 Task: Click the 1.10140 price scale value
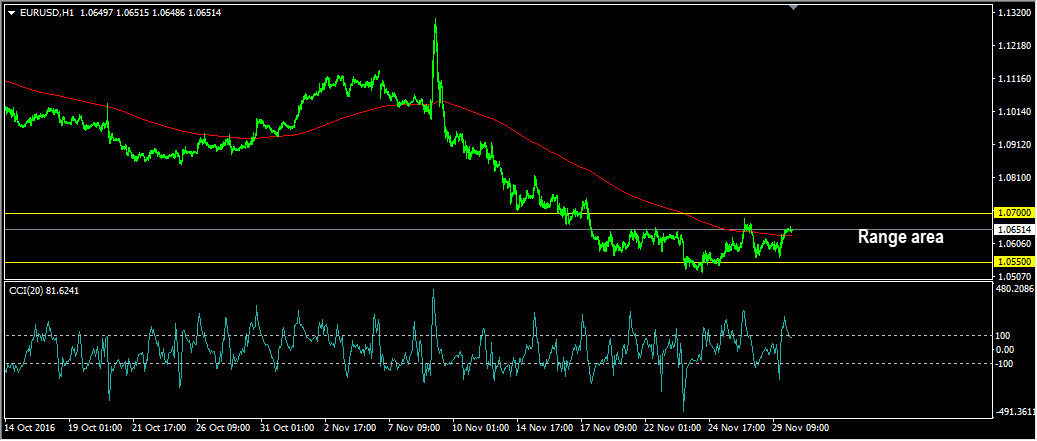(x=1016, y=112)
